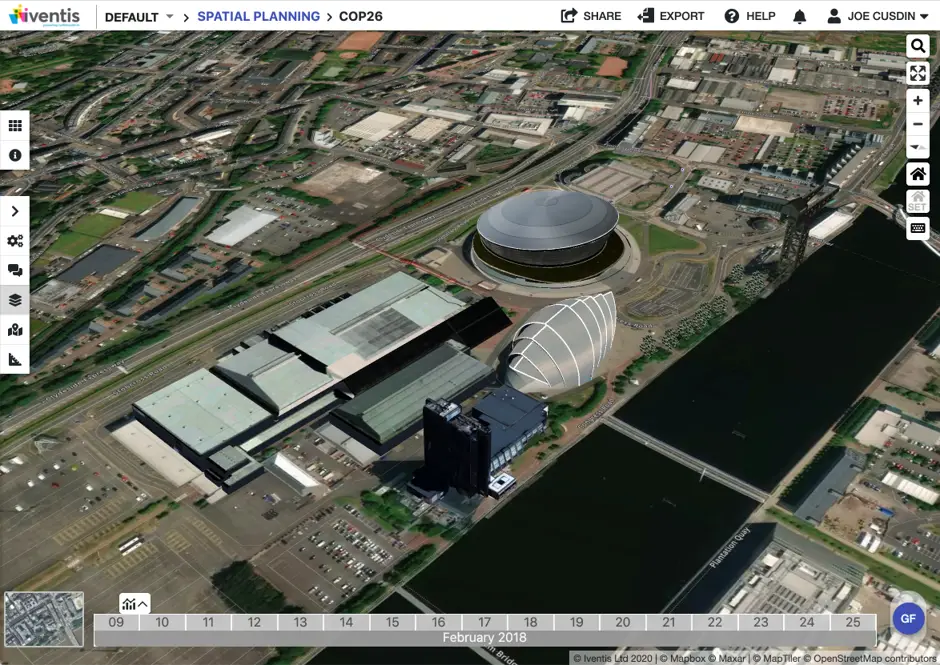Open the info panel icon
The height and width of the screenshot is (665, 940).
click(15, 155)
